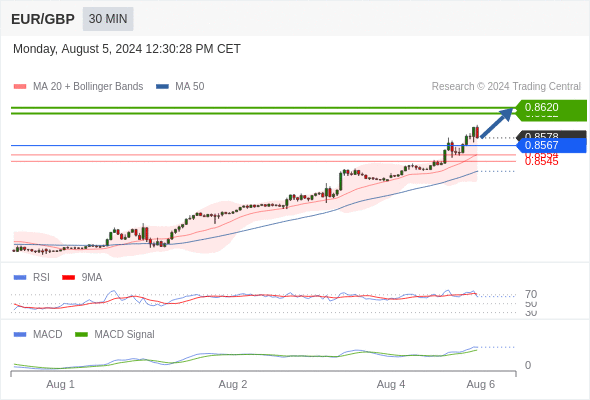Screen dimensions: 590x400
Task: Toggle the red 9MA legend entry
Action: pyautogui.click(x=82, y=278)
